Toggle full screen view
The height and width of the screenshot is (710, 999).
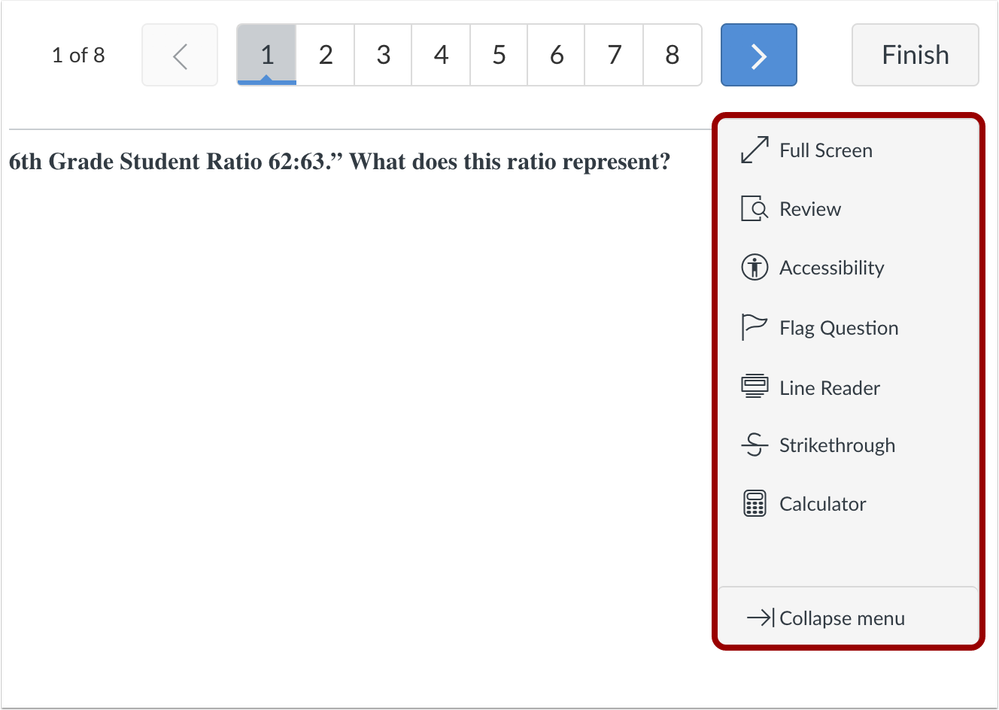tap(825, 150)
